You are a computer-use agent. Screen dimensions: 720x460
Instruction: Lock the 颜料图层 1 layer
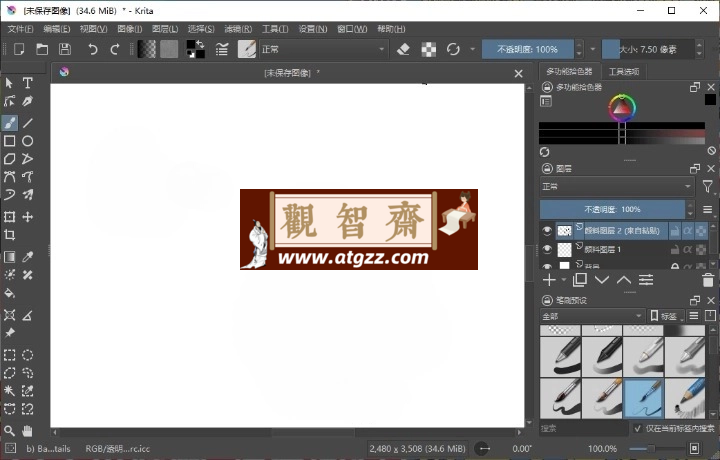675,250
